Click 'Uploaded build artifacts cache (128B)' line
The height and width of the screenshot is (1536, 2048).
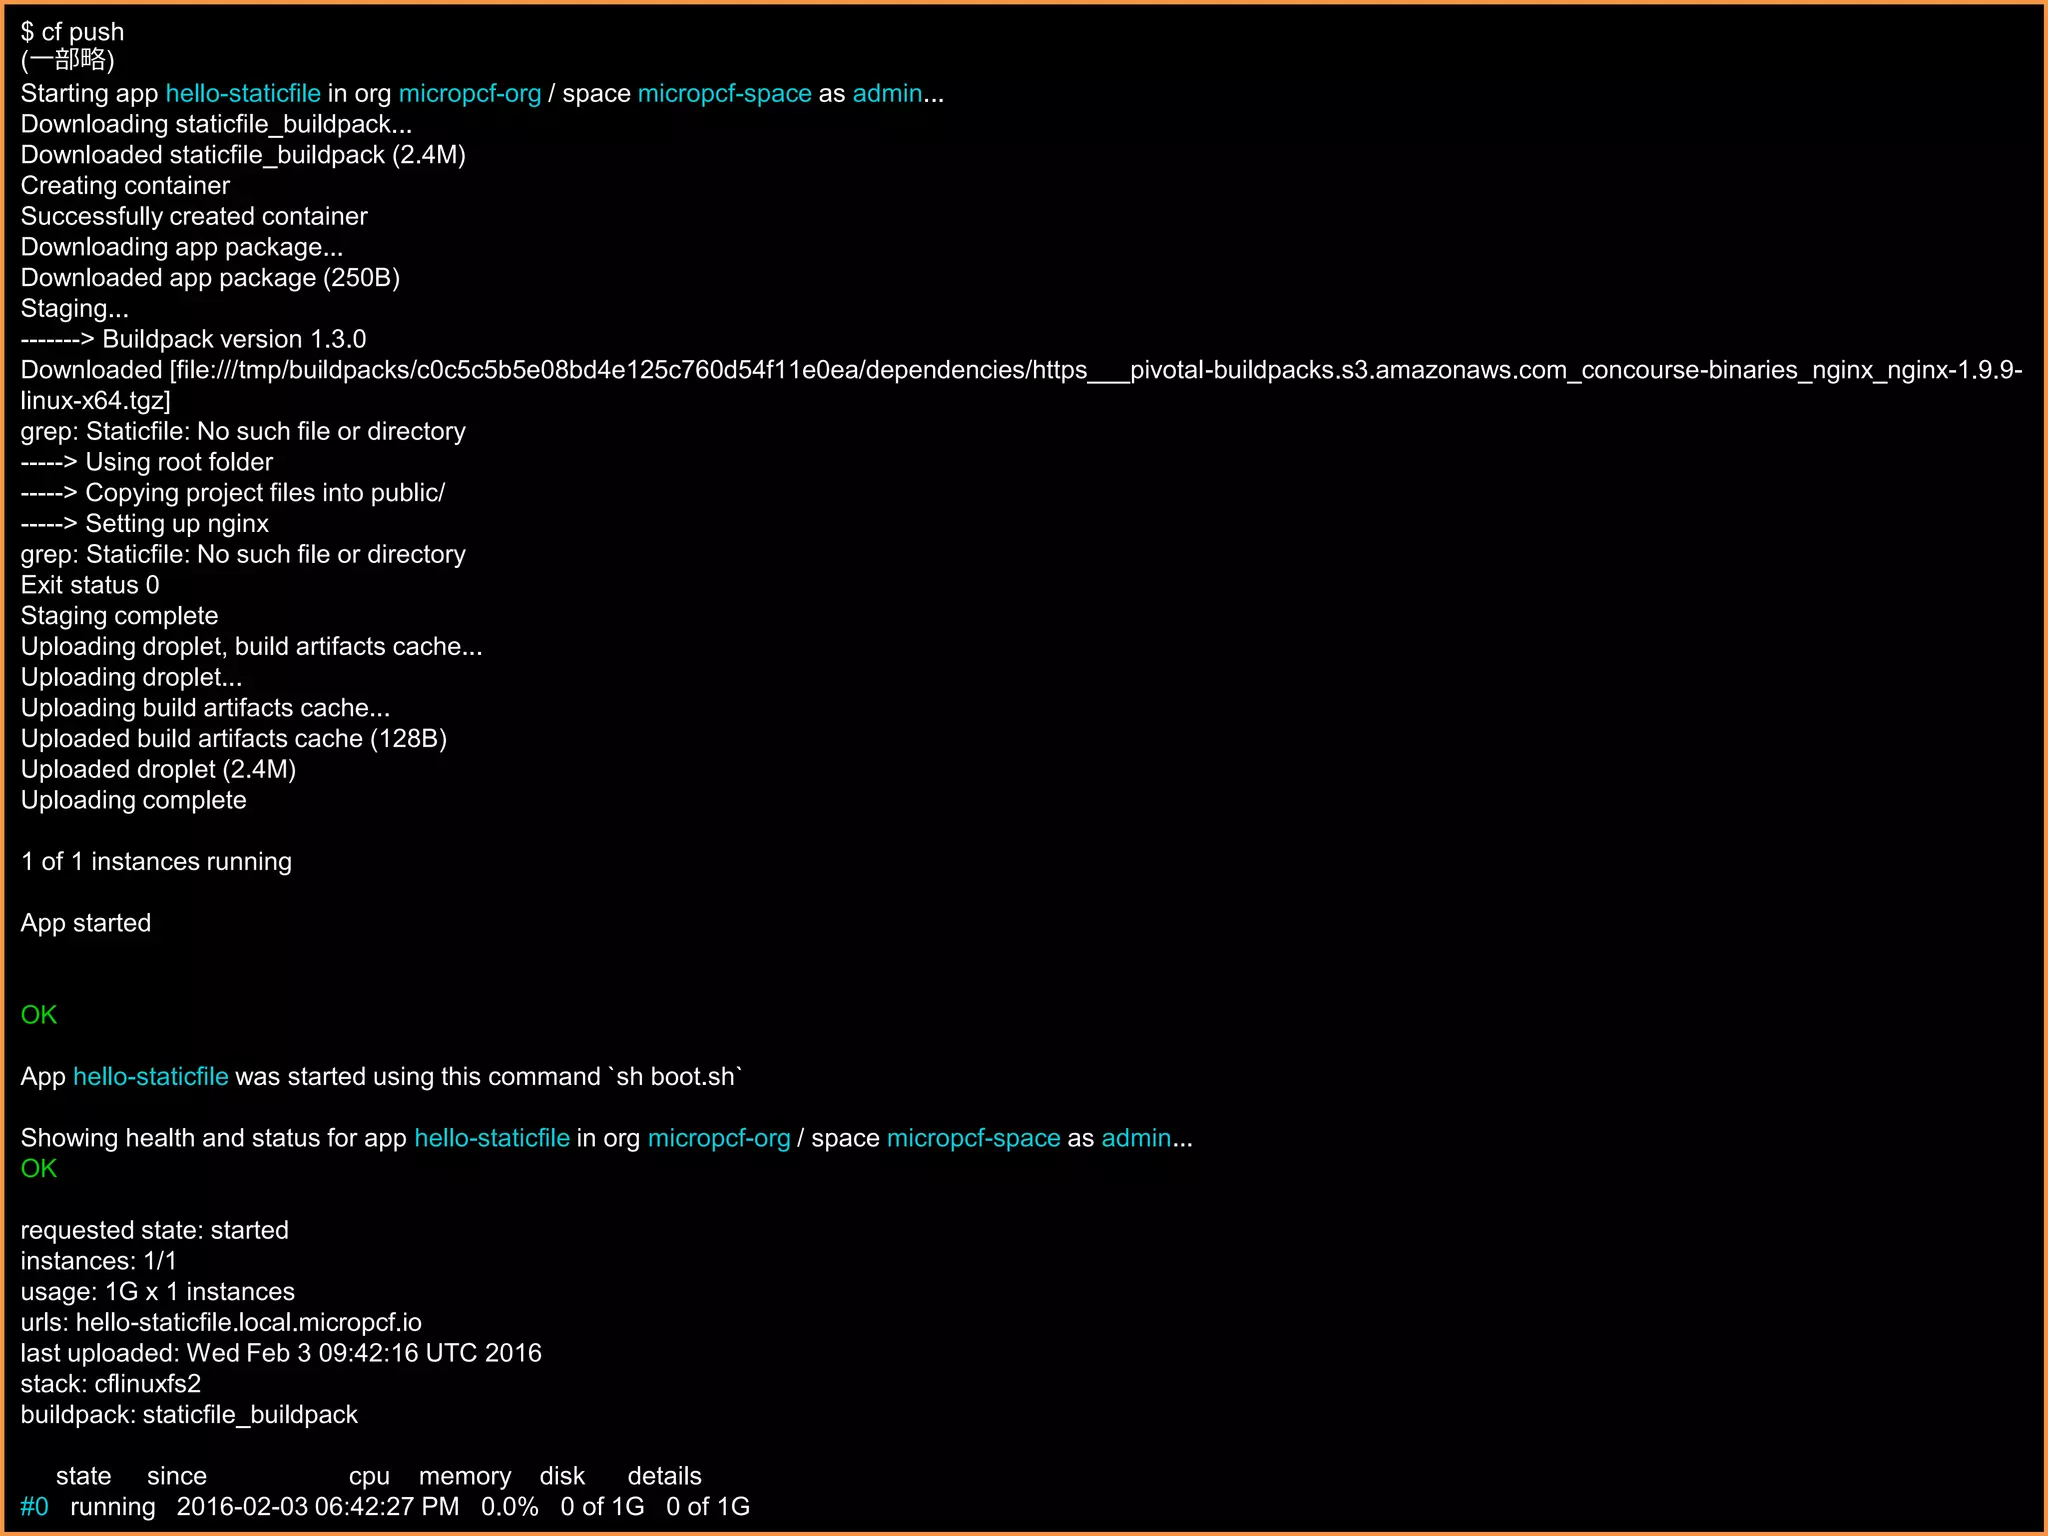pos(234,739)
